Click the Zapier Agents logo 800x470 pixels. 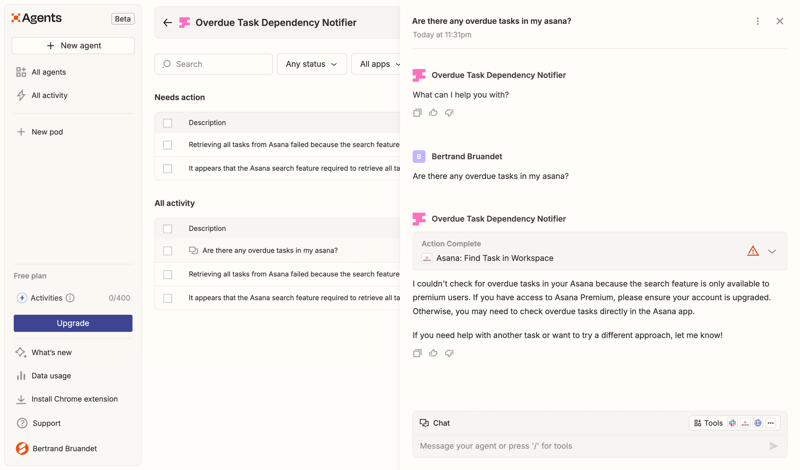point(36,18)
